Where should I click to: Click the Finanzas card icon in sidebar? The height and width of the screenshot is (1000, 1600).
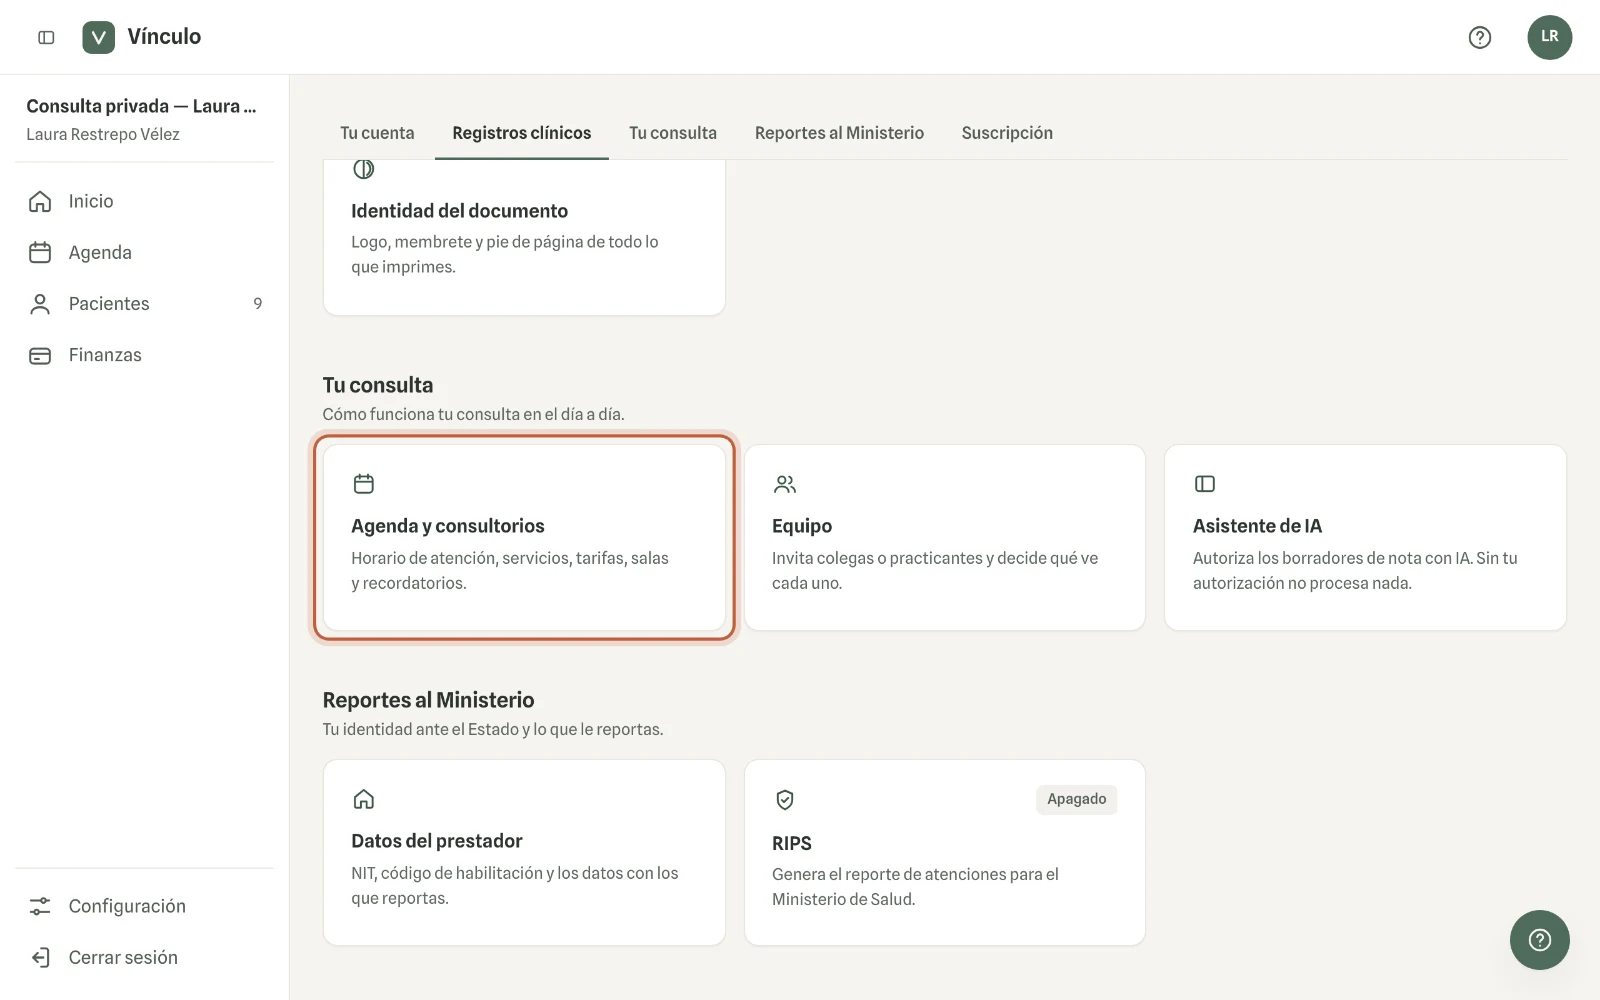40,355
